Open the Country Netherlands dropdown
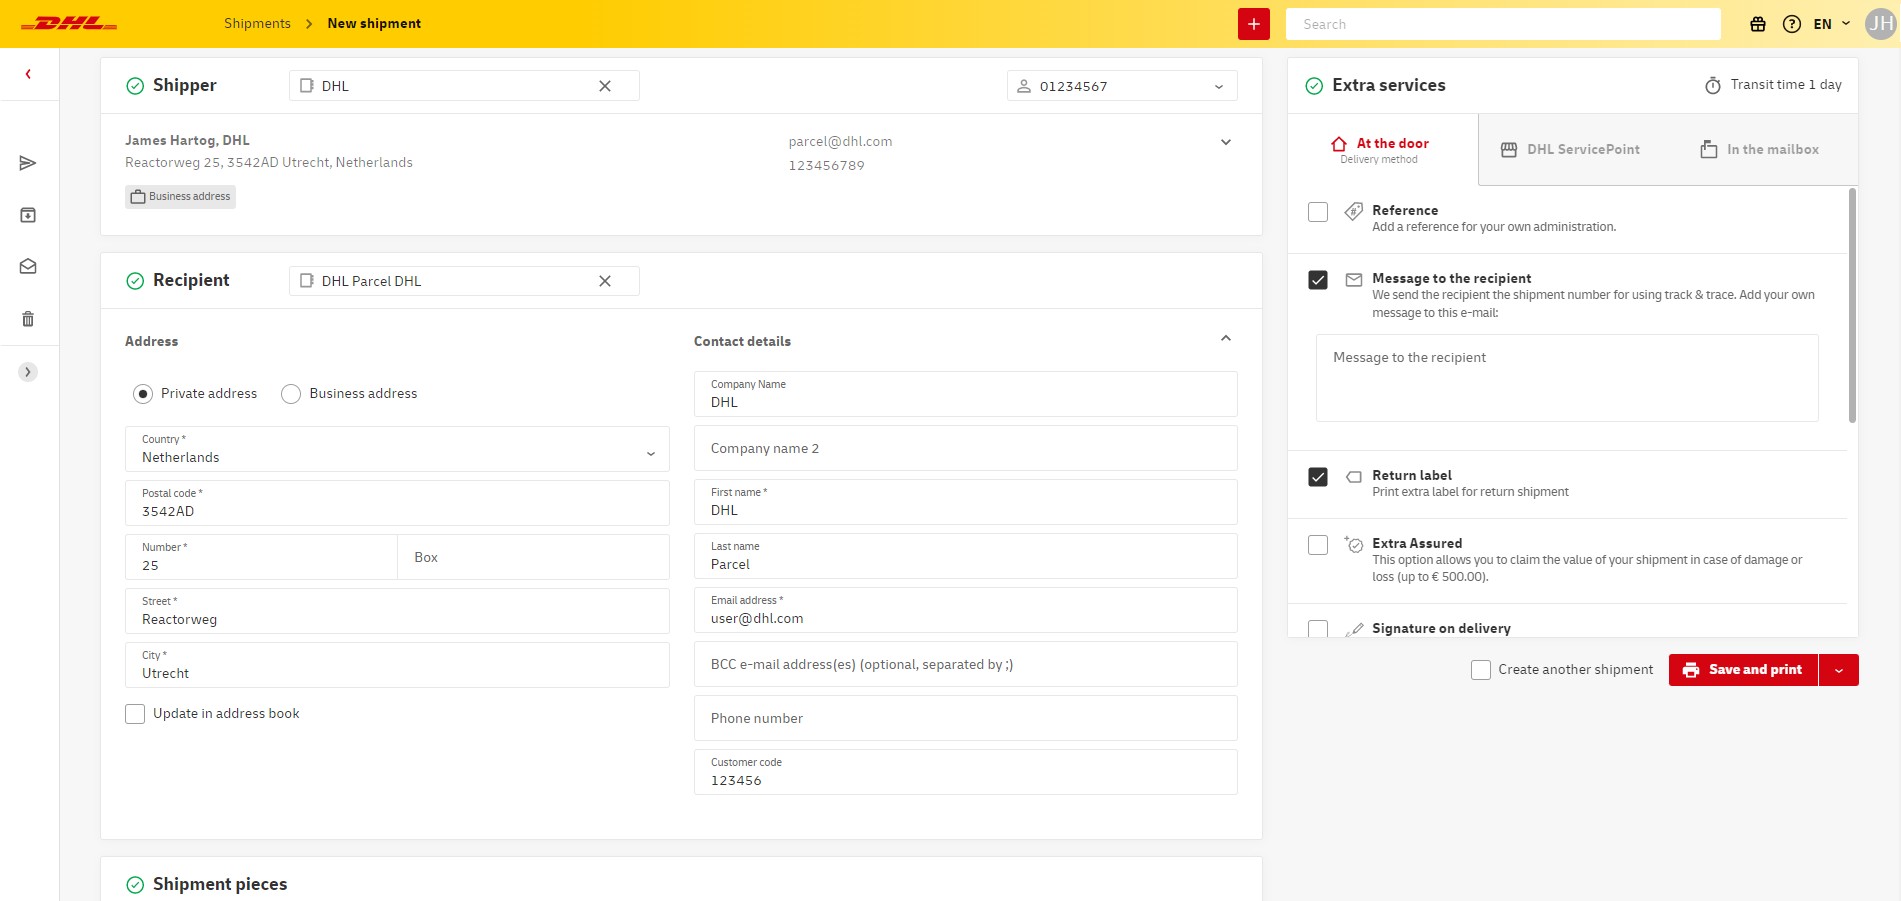The width and height of the screenshot is (1901, 901). coord(397,449)
